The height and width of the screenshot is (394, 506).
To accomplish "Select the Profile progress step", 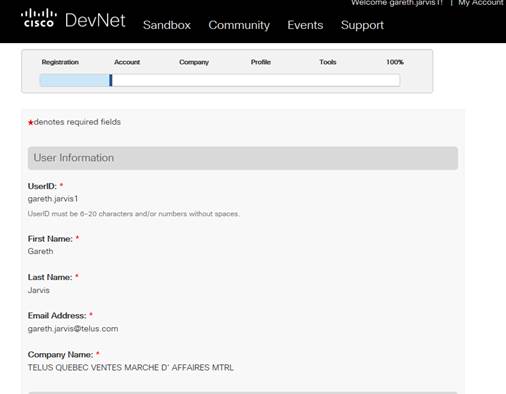I will [261, 62].
